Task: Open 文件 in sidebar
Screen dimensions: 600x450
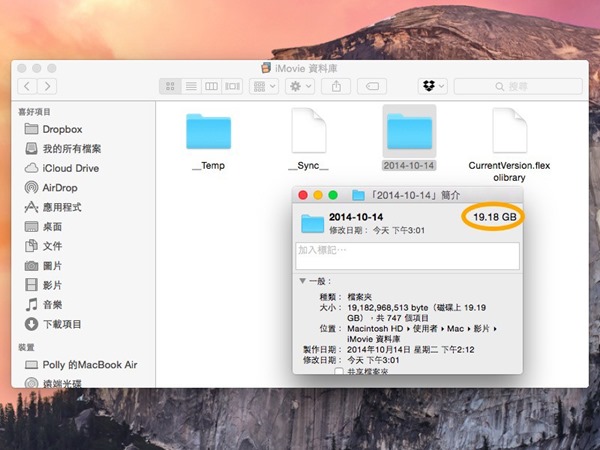Action: tap(44, 246)
